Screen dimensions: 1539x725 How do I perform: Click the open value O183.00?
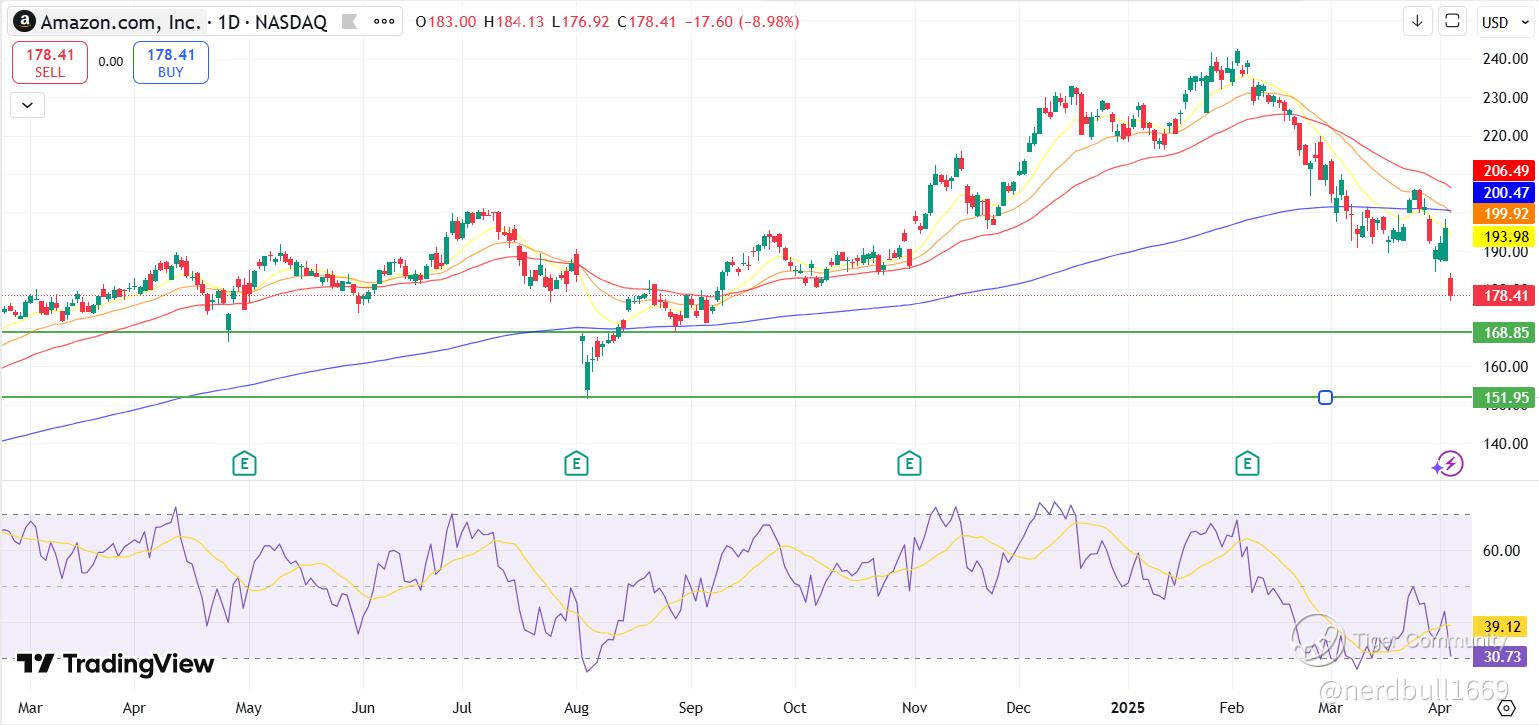click(445, 21)
